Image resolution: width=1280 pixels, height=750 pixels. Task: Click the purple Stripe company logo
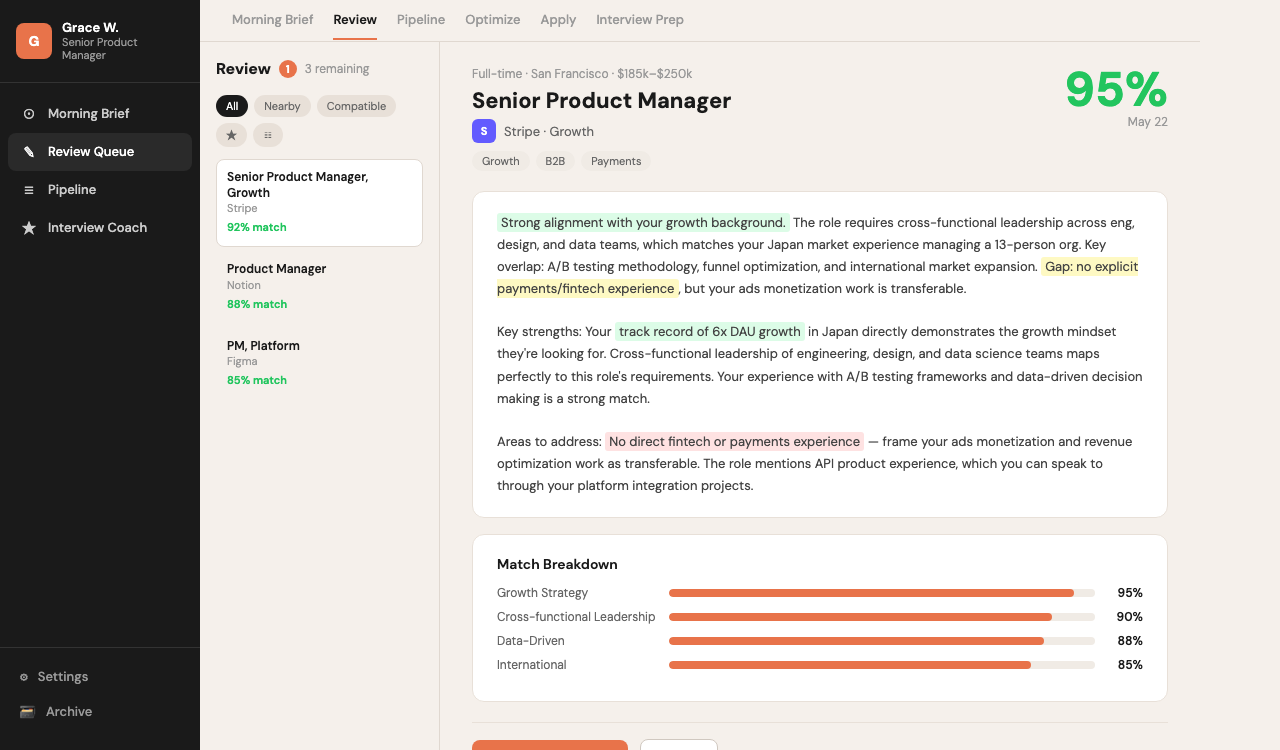coord(484,131)
